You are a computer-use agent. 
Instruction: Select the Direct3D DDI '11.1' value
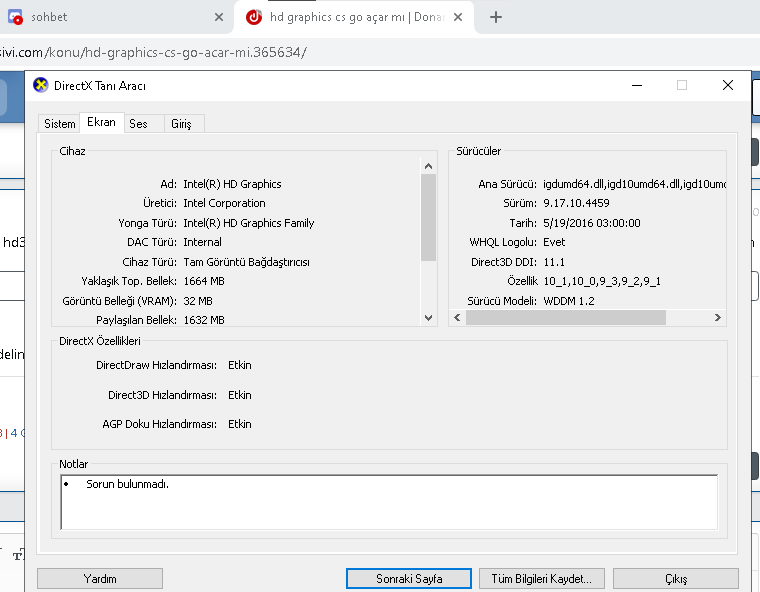(x=554, y=262)
